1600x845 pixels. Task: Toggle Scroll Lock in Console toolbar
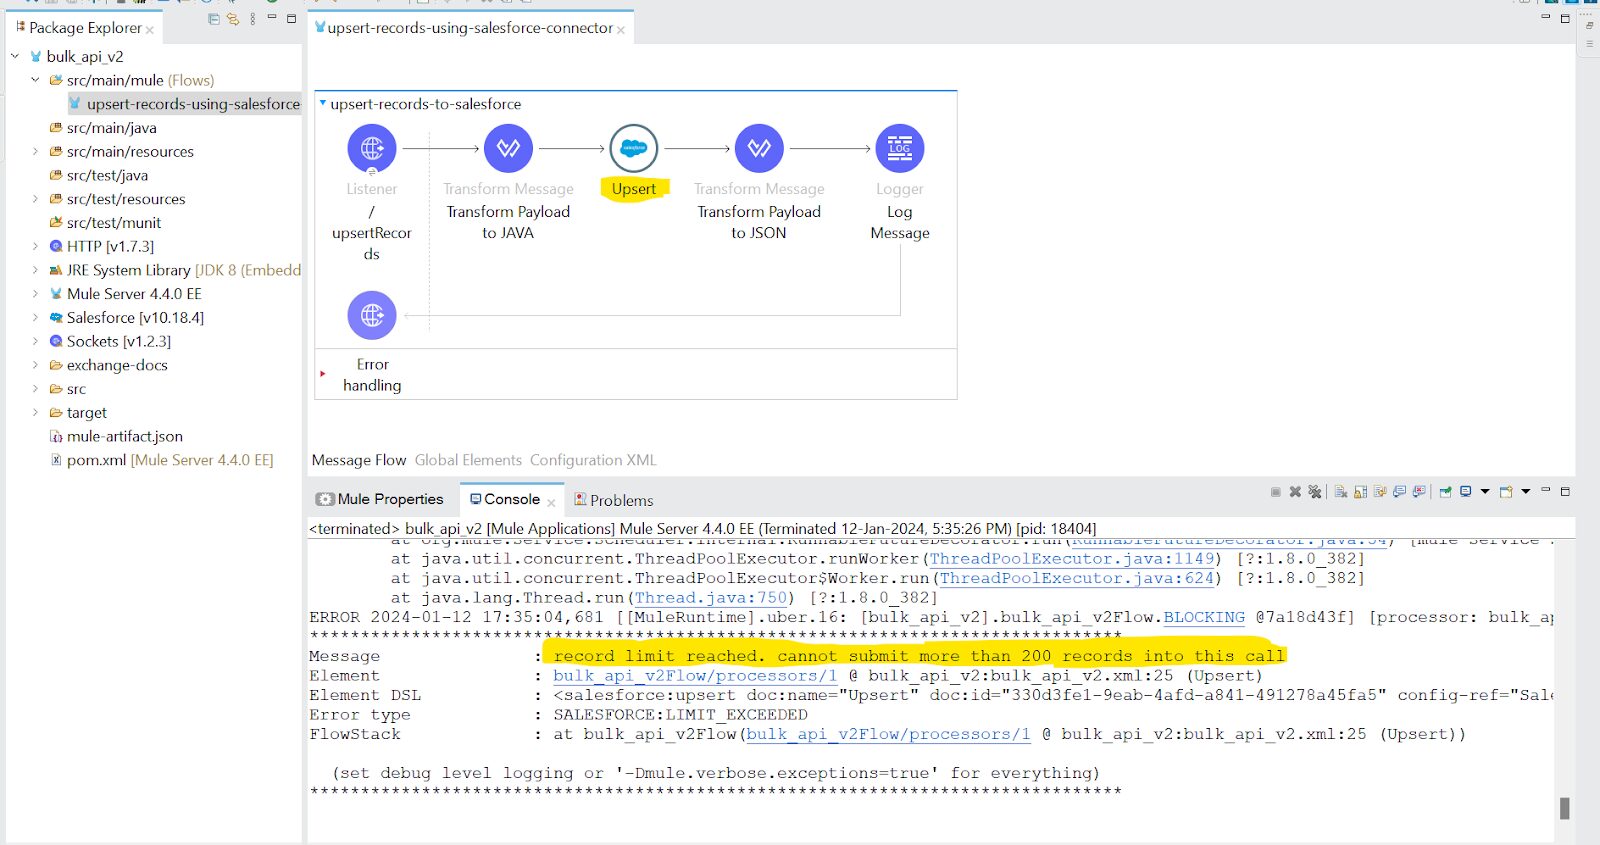(x=1361, y=491)
